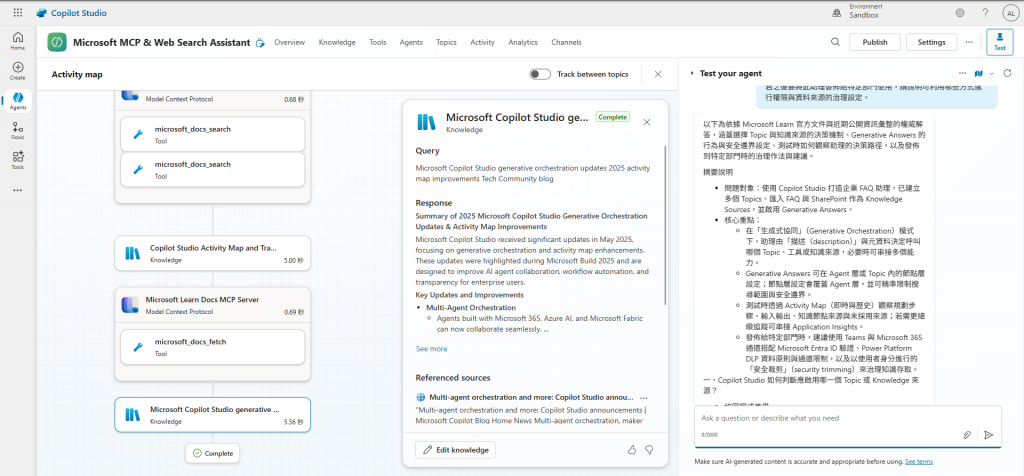Switch to the Overview tab
Image resolution: width=1024 pixels, height=476 pixels.
point(289,42)
